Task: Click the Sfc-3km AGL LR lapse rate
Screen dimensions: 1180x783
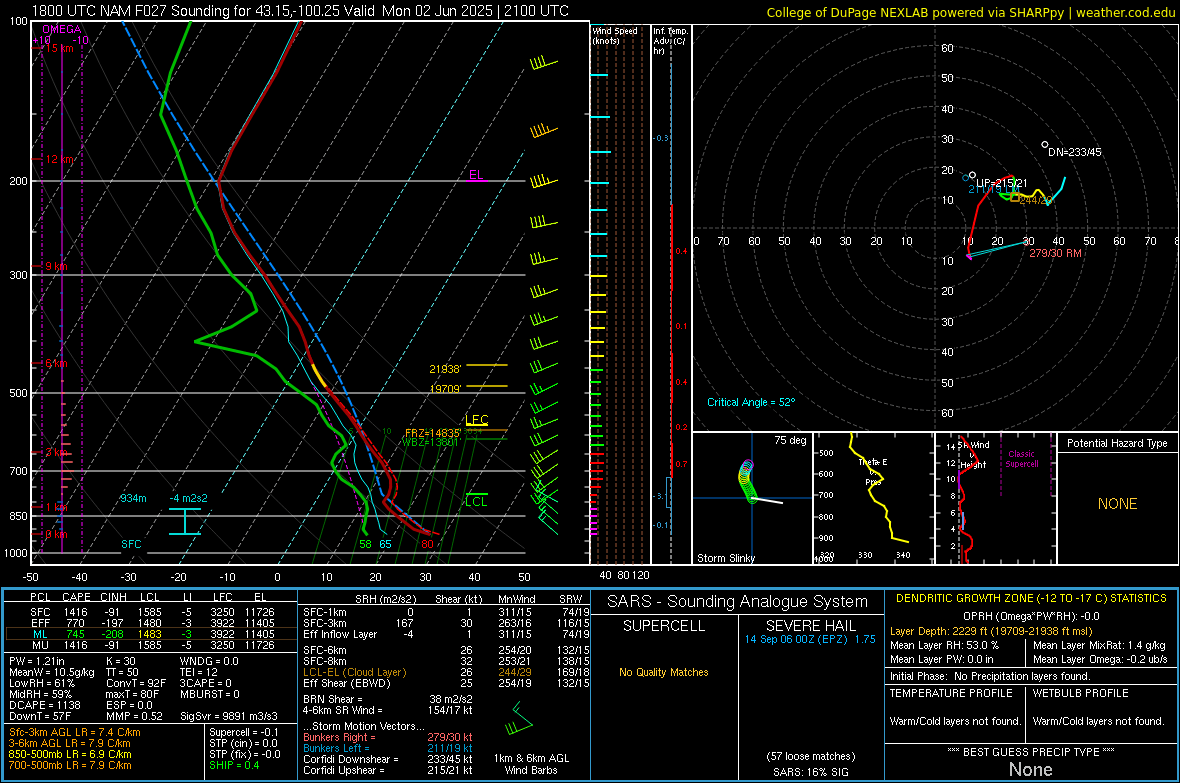Action: 75,732
